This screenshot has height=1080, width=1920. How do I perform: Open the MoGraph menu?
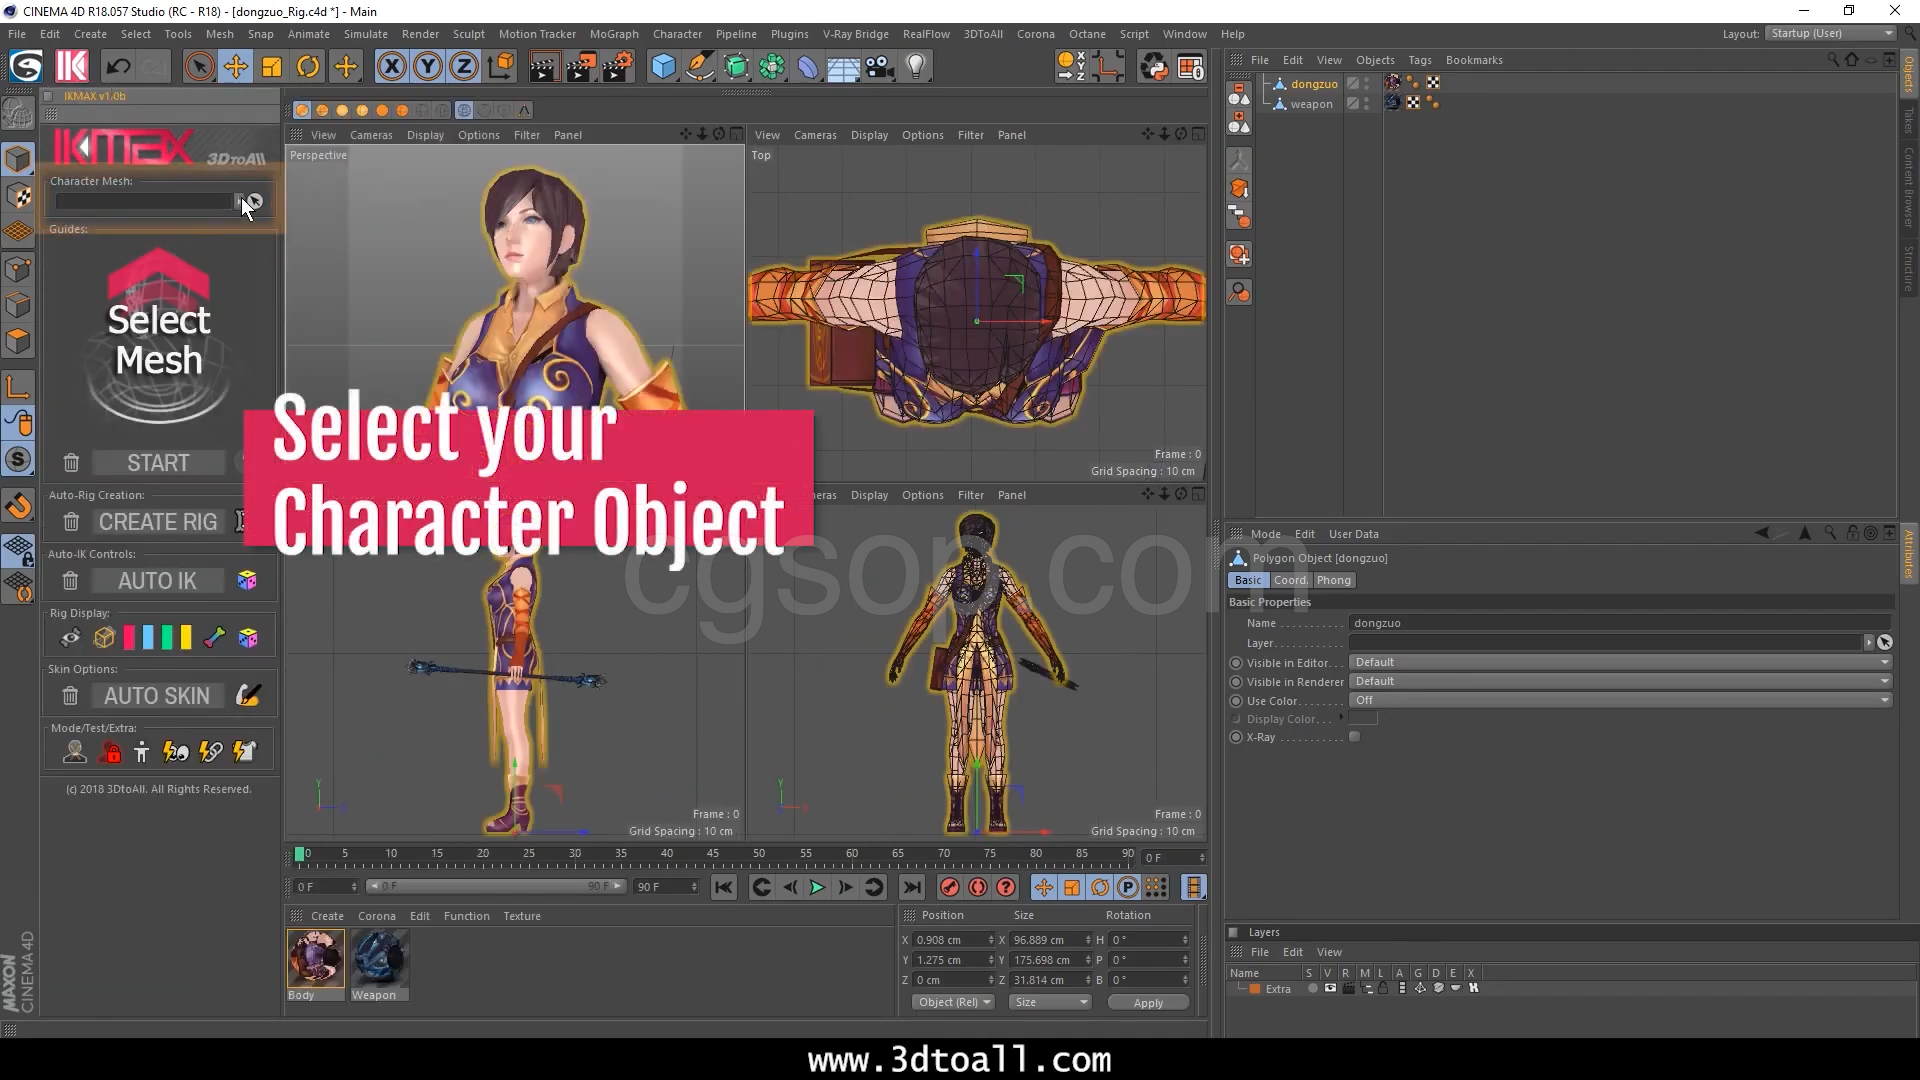(613, 34)
